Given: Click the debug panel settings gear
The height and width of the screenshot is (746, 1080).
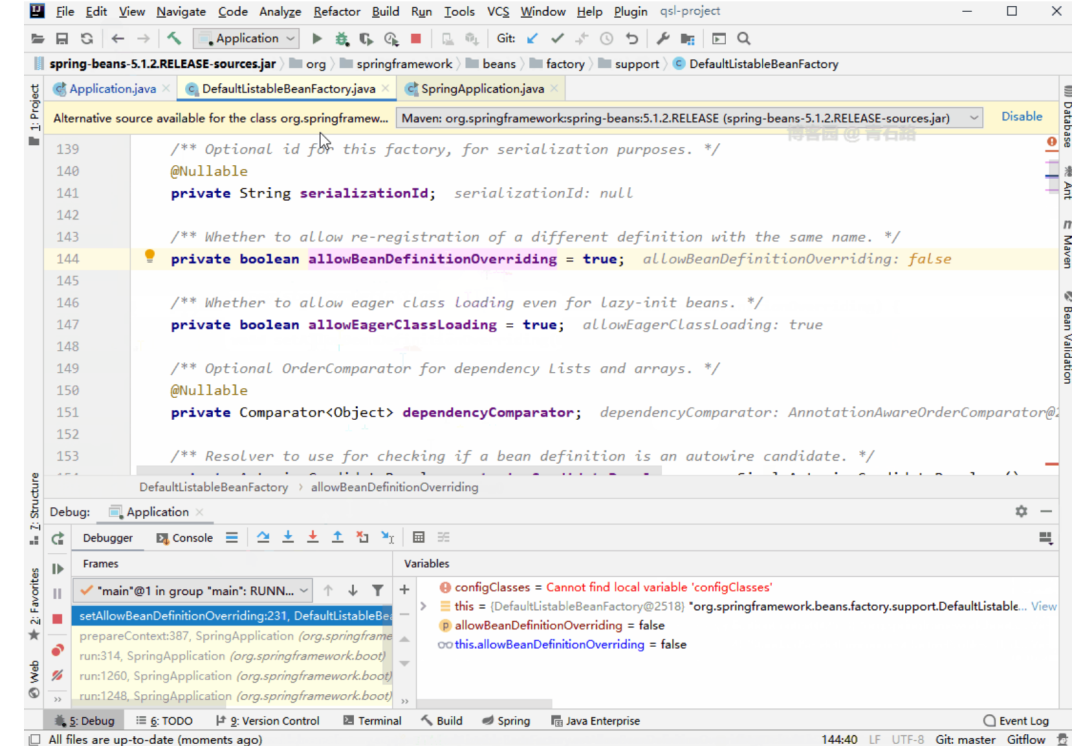Looking at the screenshot, I should 1021,511.
